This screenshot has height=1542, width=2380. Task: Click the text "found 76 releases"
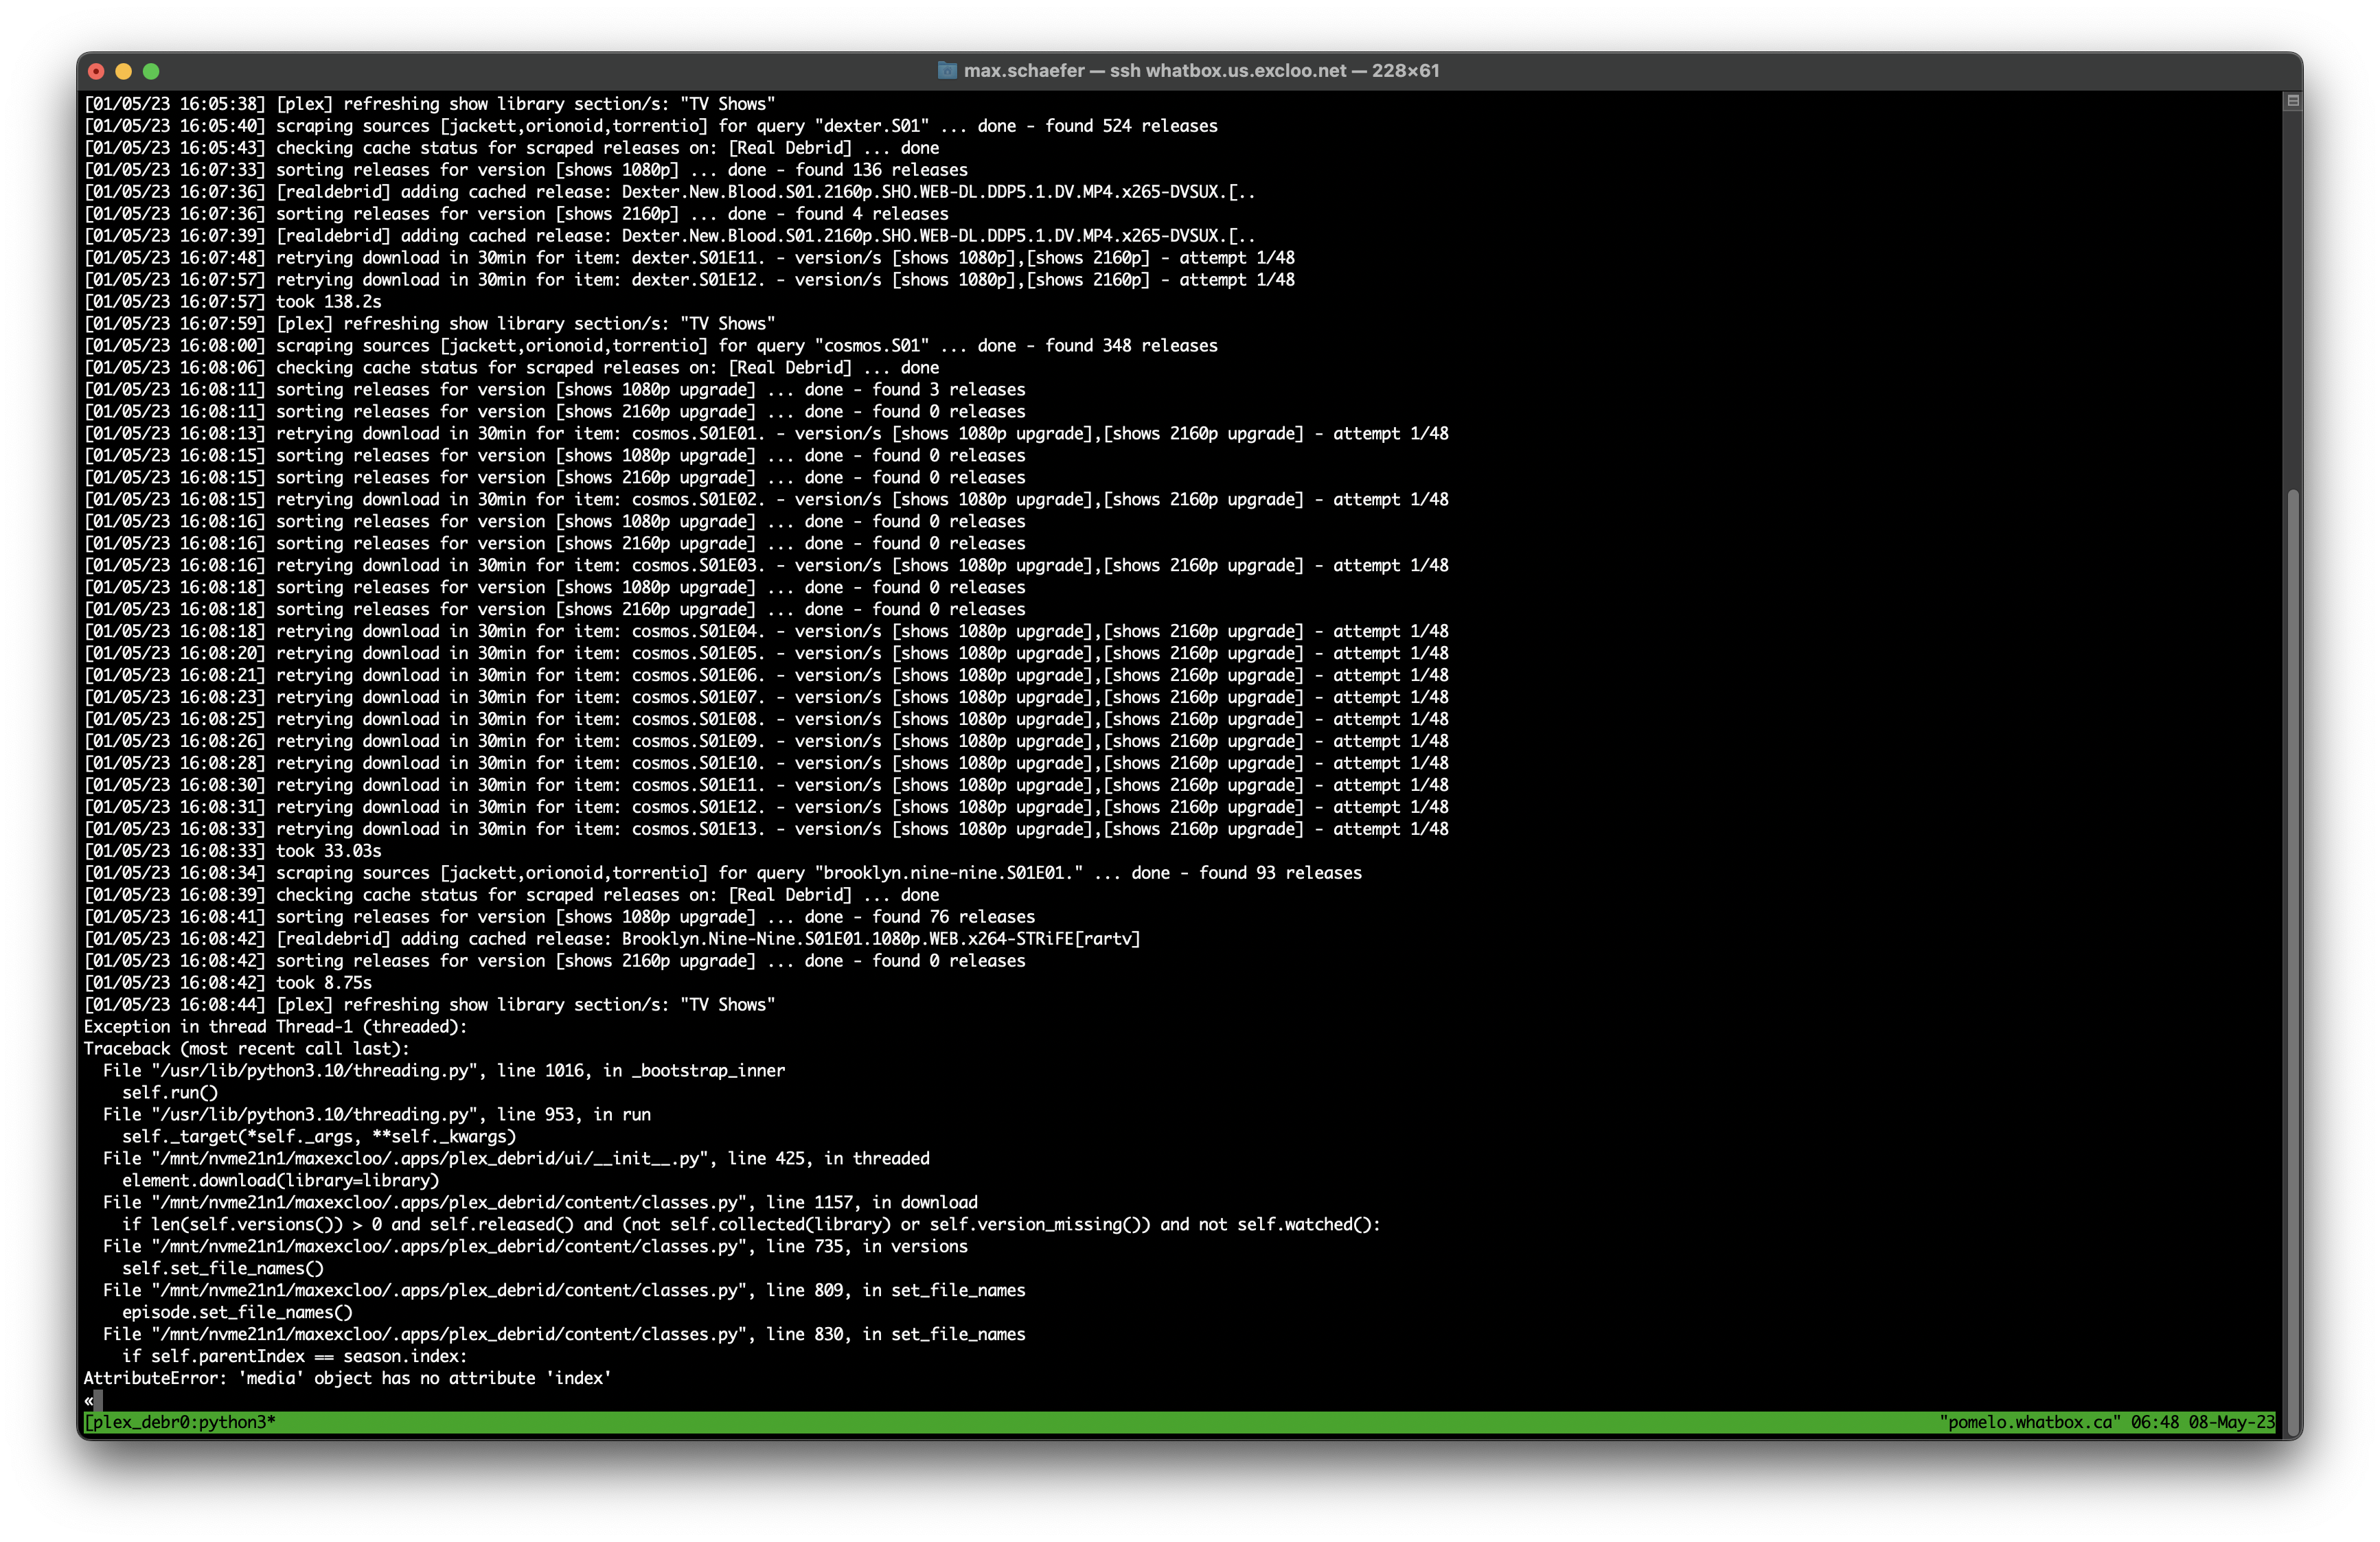(953, 916)
